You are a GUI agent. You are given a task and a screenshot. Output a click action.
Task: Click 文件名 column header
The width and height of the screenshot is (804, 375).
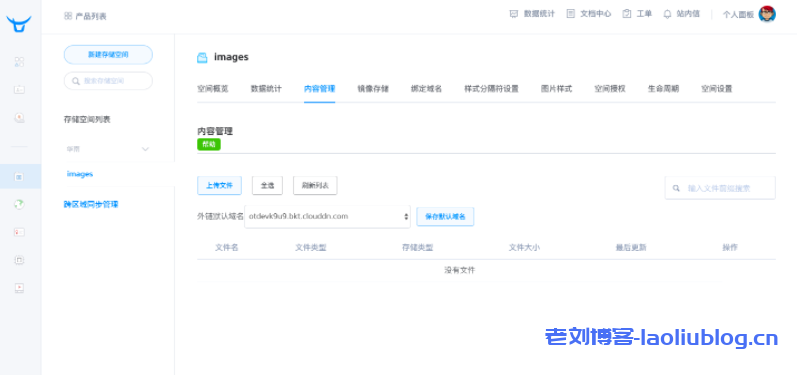(x=227, y=247)
